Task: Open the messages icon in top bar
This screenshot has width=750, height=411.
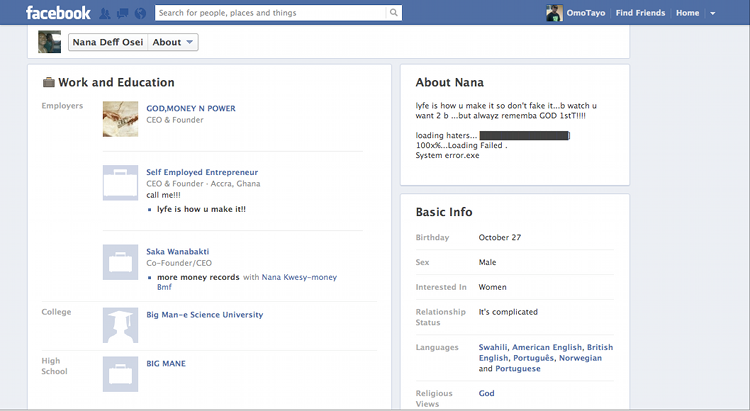Action: (x=122, y=13)
